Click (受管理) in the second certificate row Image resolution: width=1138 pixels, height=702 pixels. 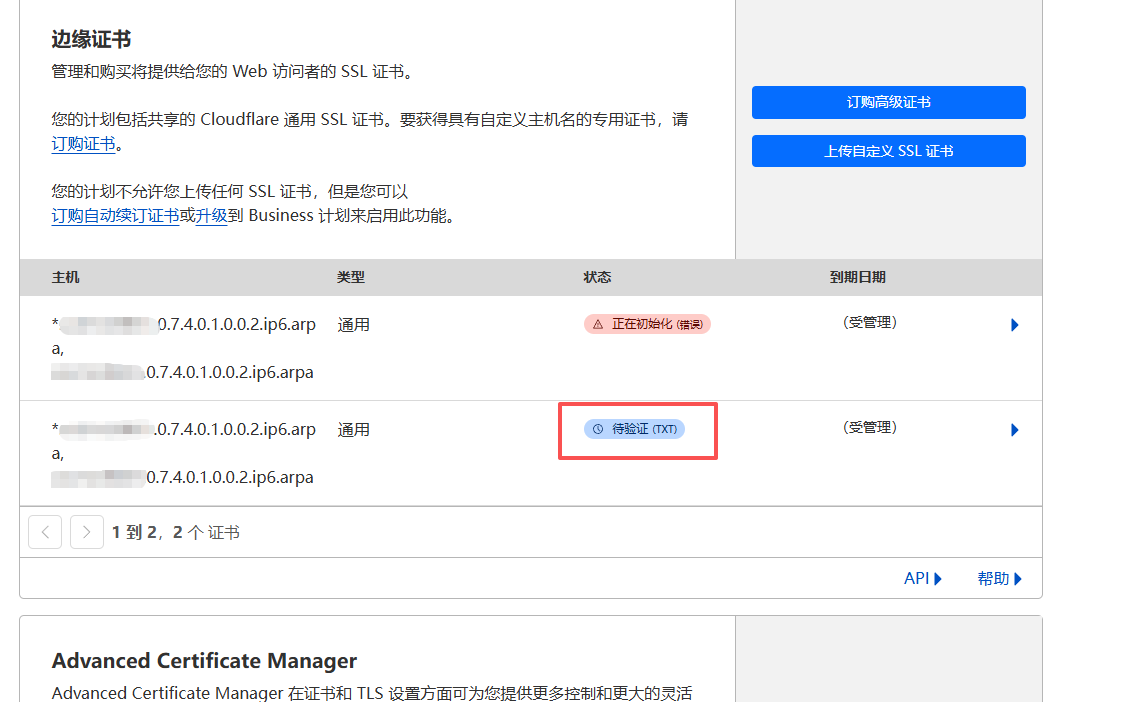(x=869, y=427)
